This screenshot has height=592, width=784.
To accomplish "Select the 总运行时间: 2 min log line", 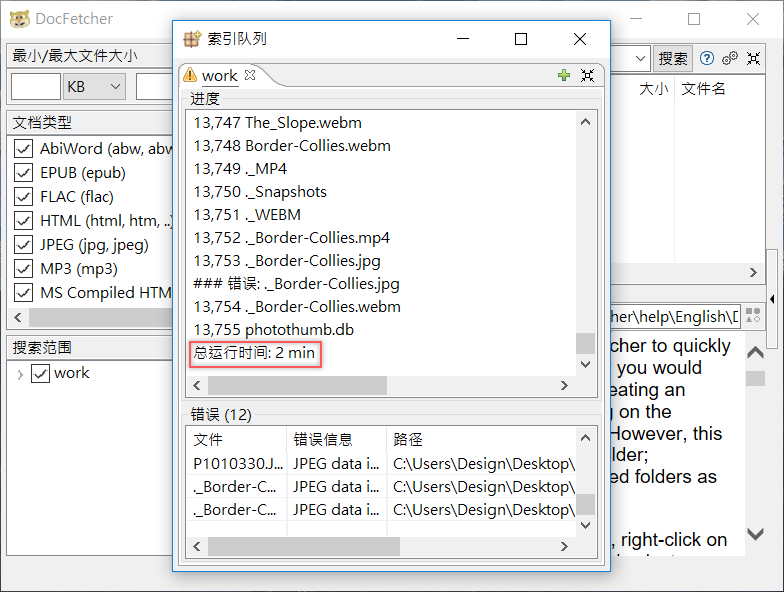I will coord(254,352).
